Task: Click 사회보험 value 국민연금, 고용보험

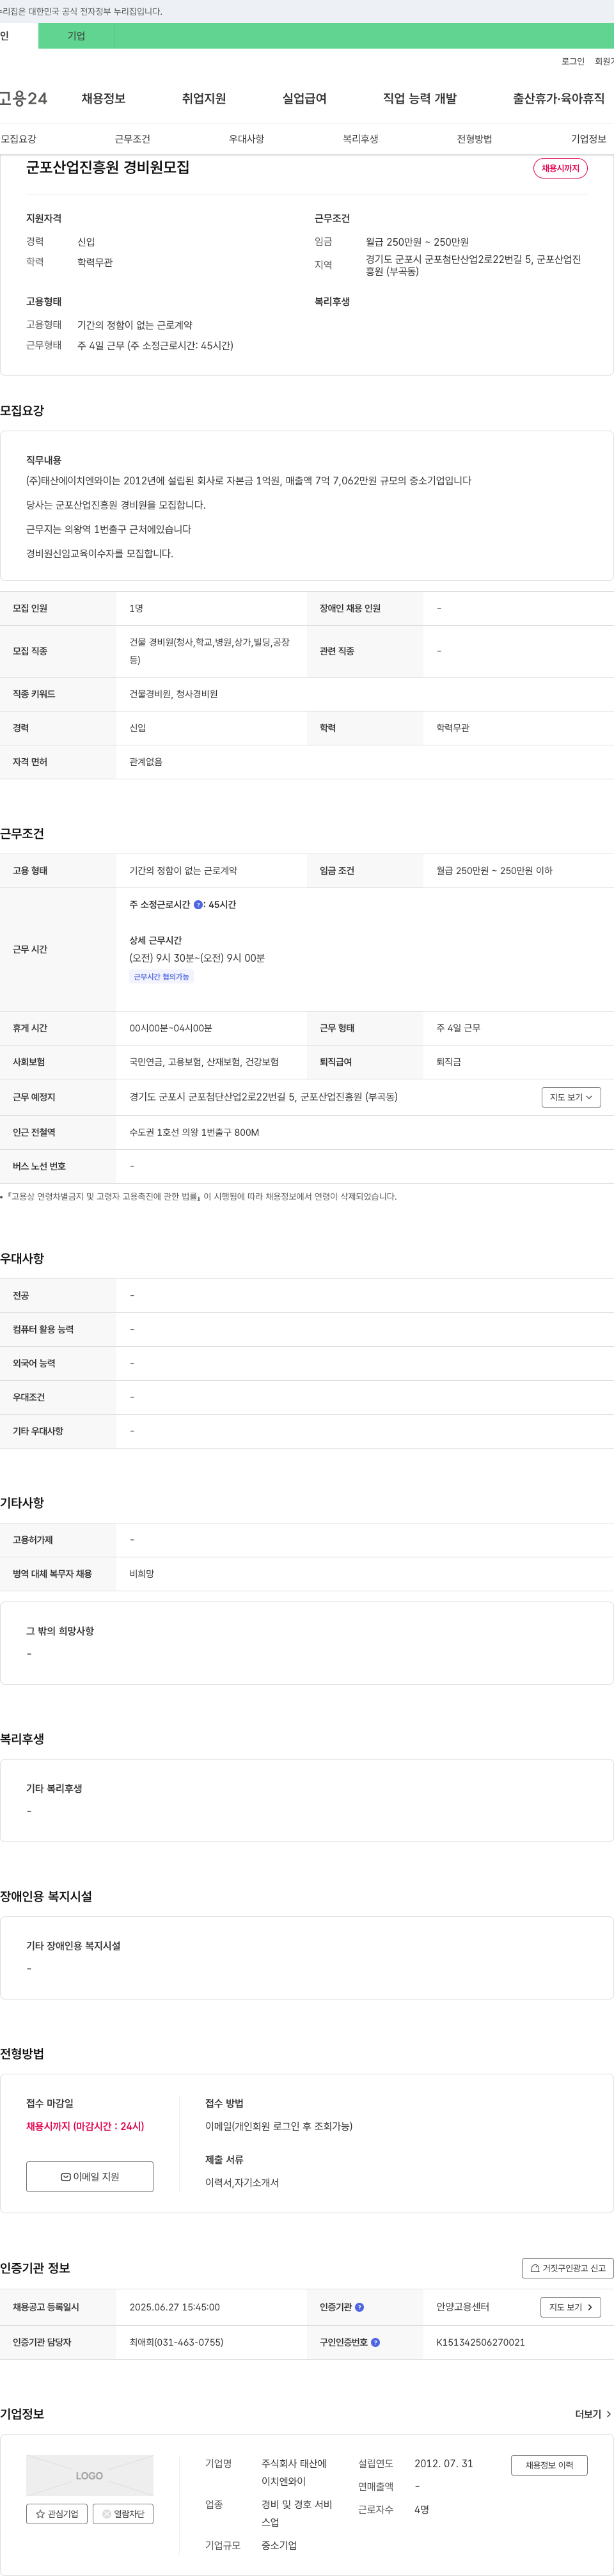Action: click(204, 1062)
